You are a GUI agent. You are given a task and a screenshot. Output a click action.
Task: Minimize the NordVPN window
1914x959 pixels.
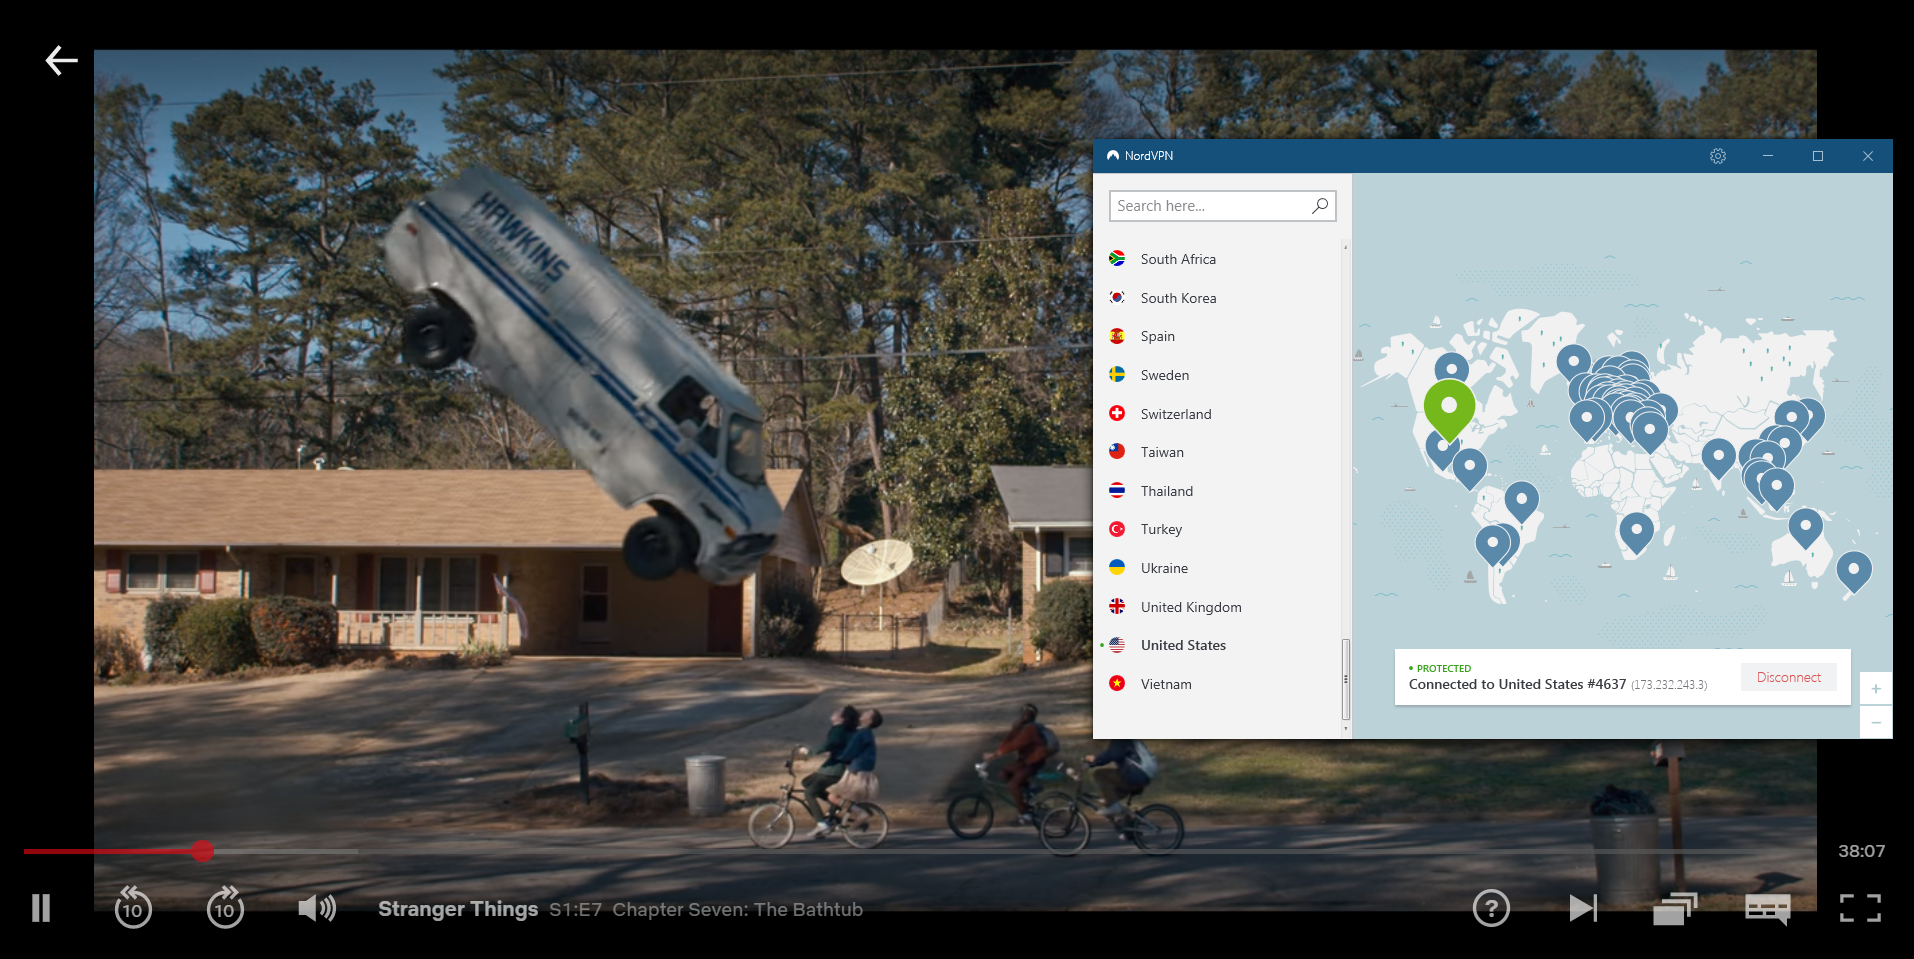click(1768, 156)
